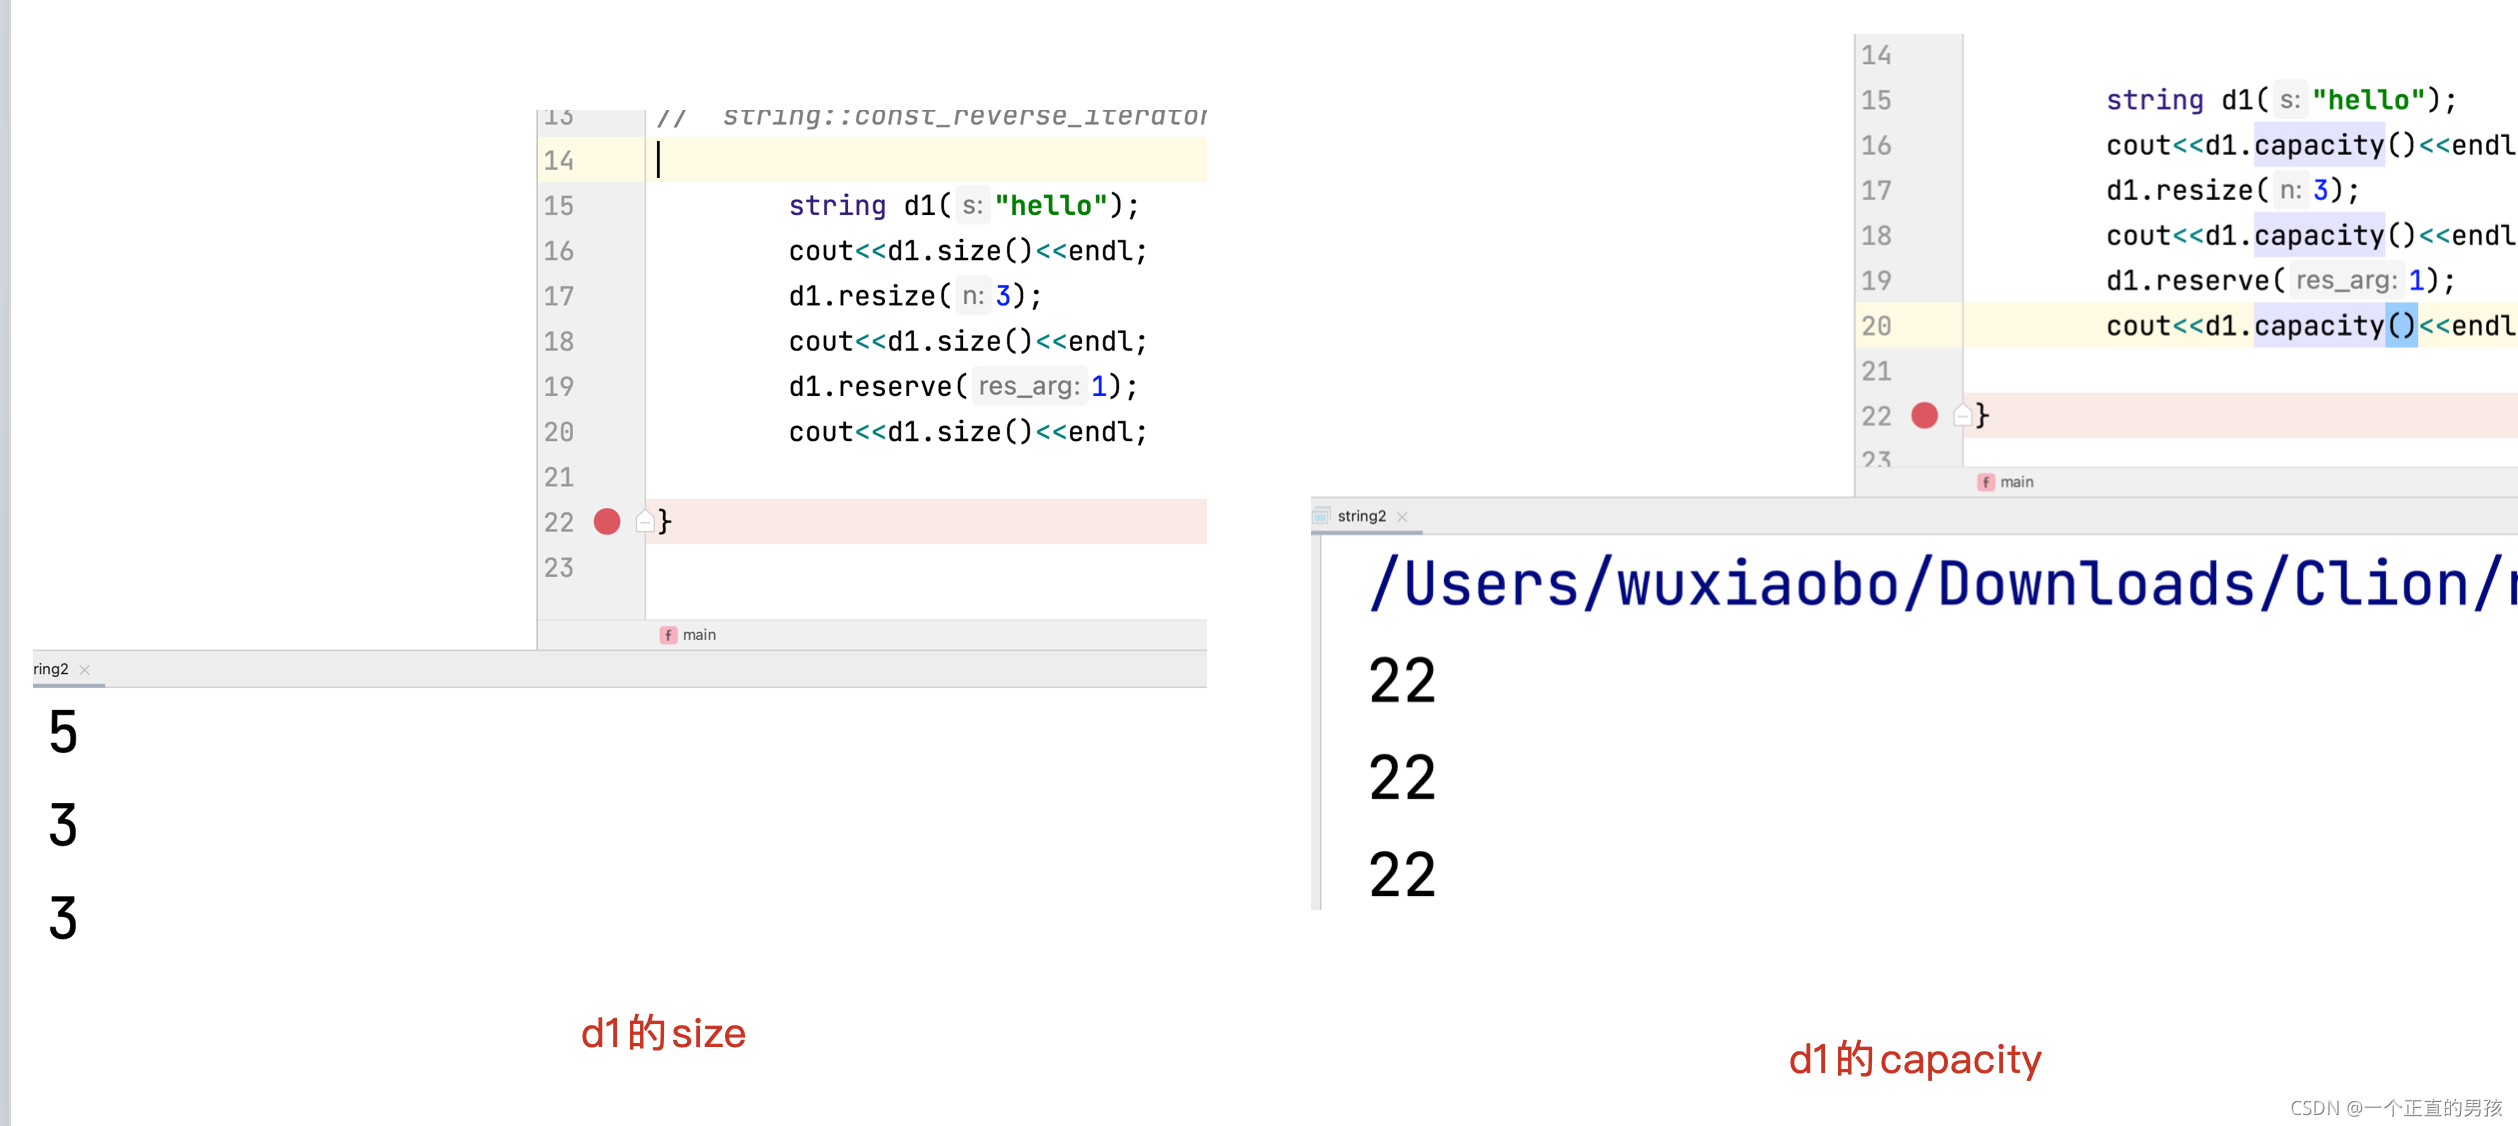The image size is (2518, 1126).
Task: Click the string2 tab console icon
Action: [1321, 516]
